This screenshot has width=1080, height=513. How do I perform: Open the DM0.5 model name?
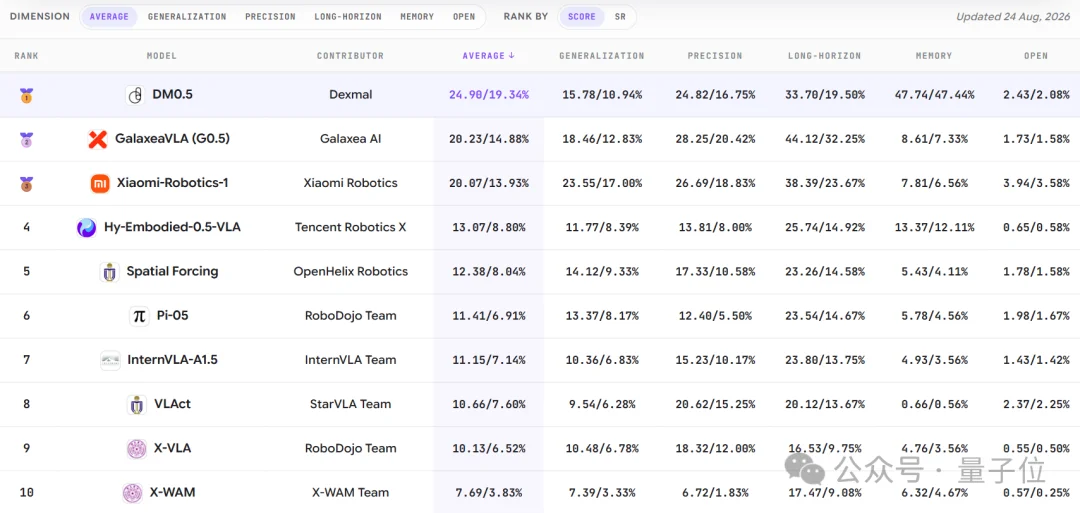coord(173,95)
